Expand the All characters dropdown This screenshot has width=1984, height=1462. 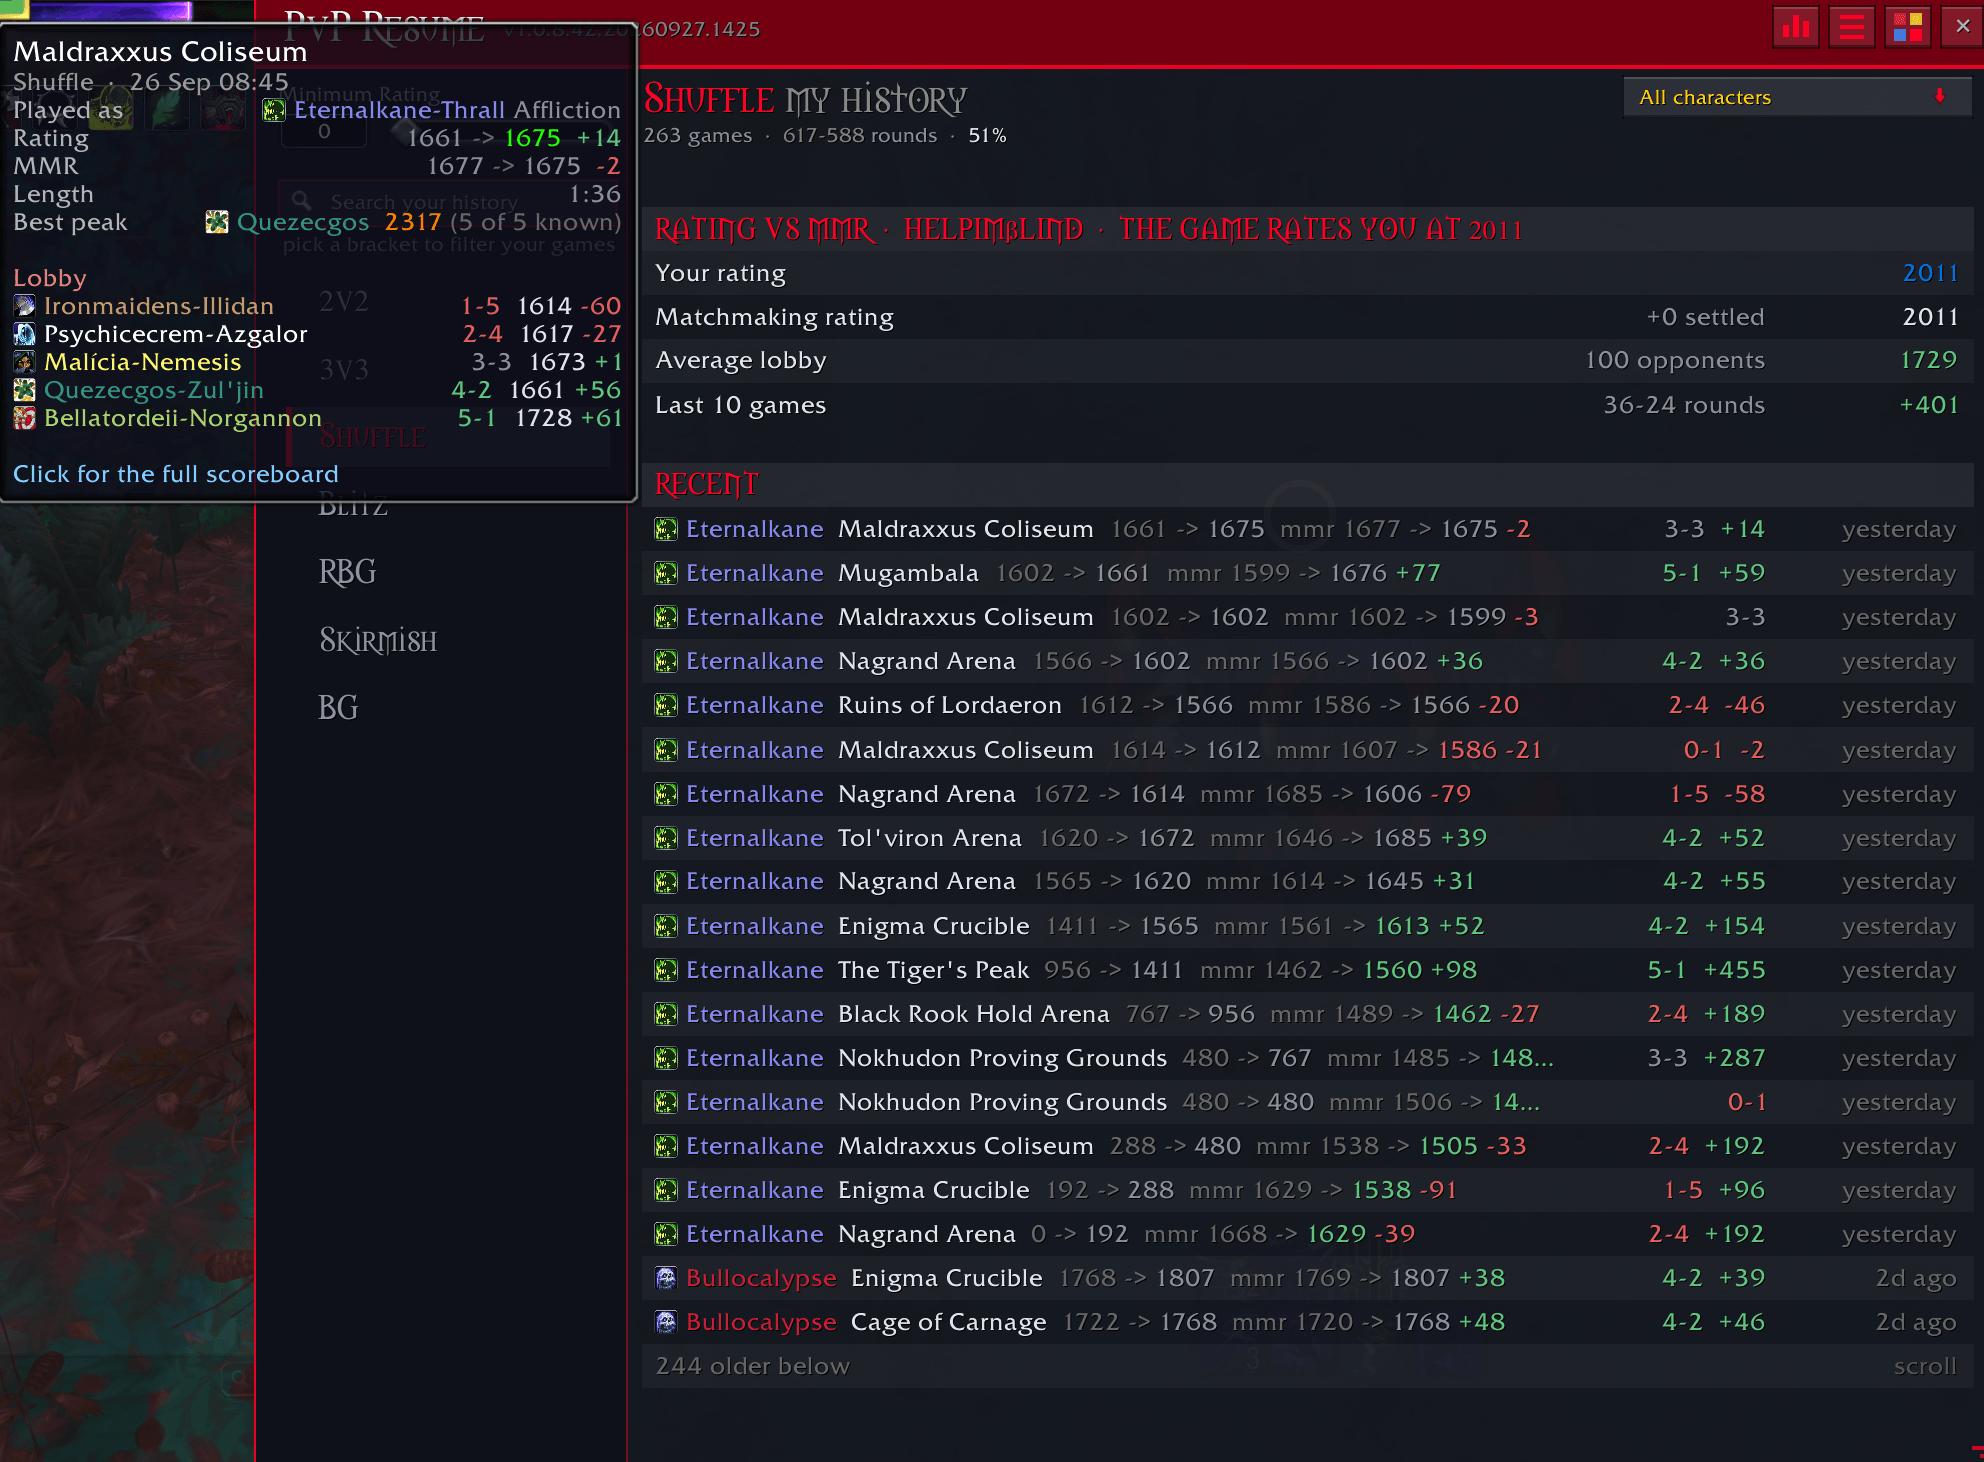click(1797, 97)
